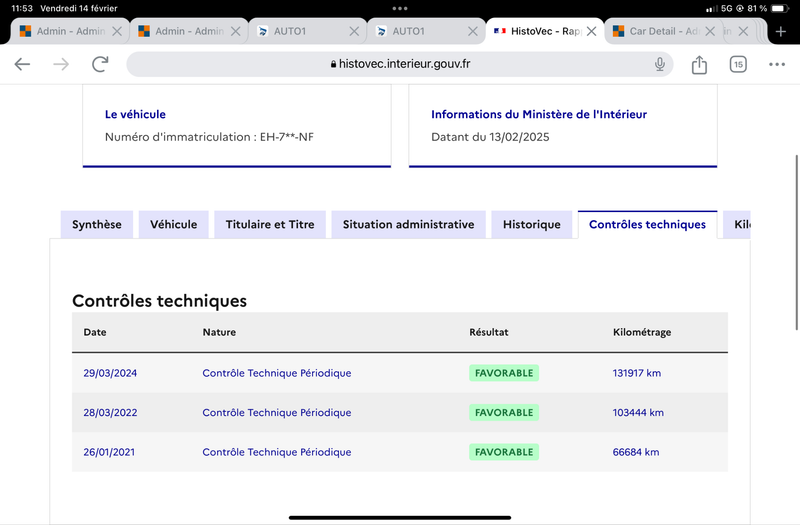The image size is (800, 525).
Task: Tap the 11:53 clock in status bar
Action: [x=22, y=8]
